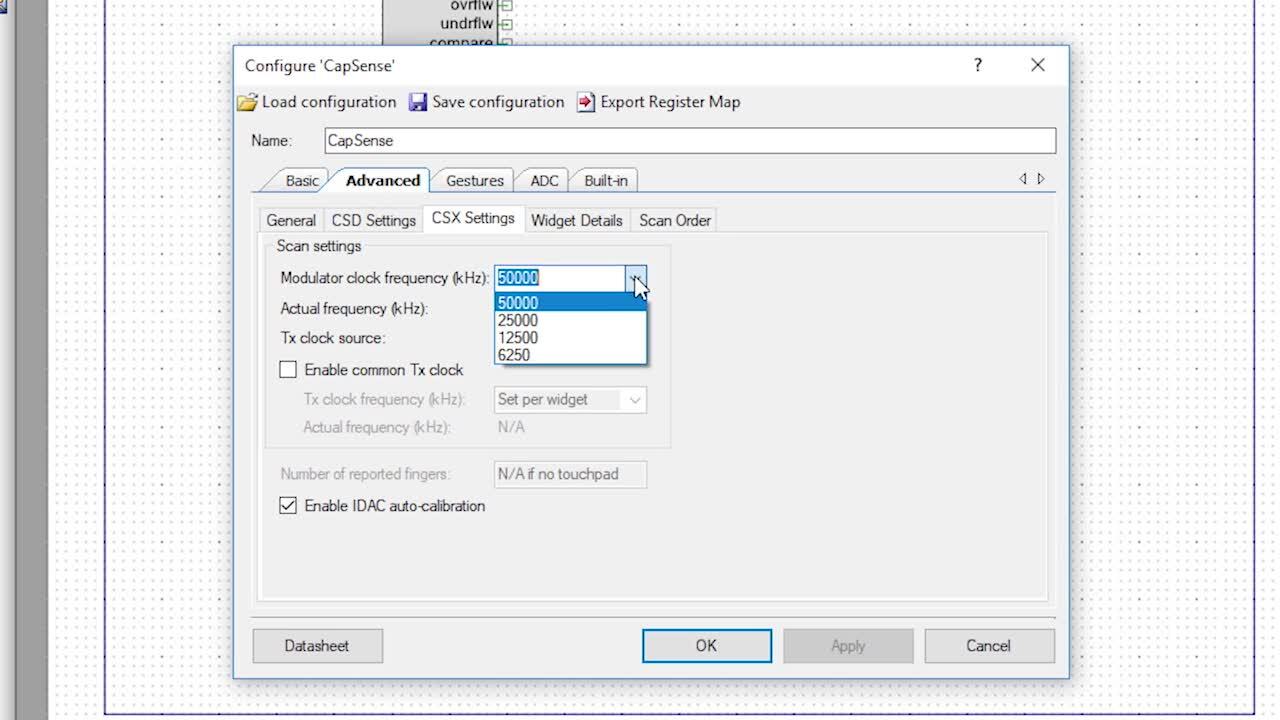Image resolution: width=1280 pixels, height=720 pixels.
Task: Click the Save configuration disk icon
Action: point(418,102)
